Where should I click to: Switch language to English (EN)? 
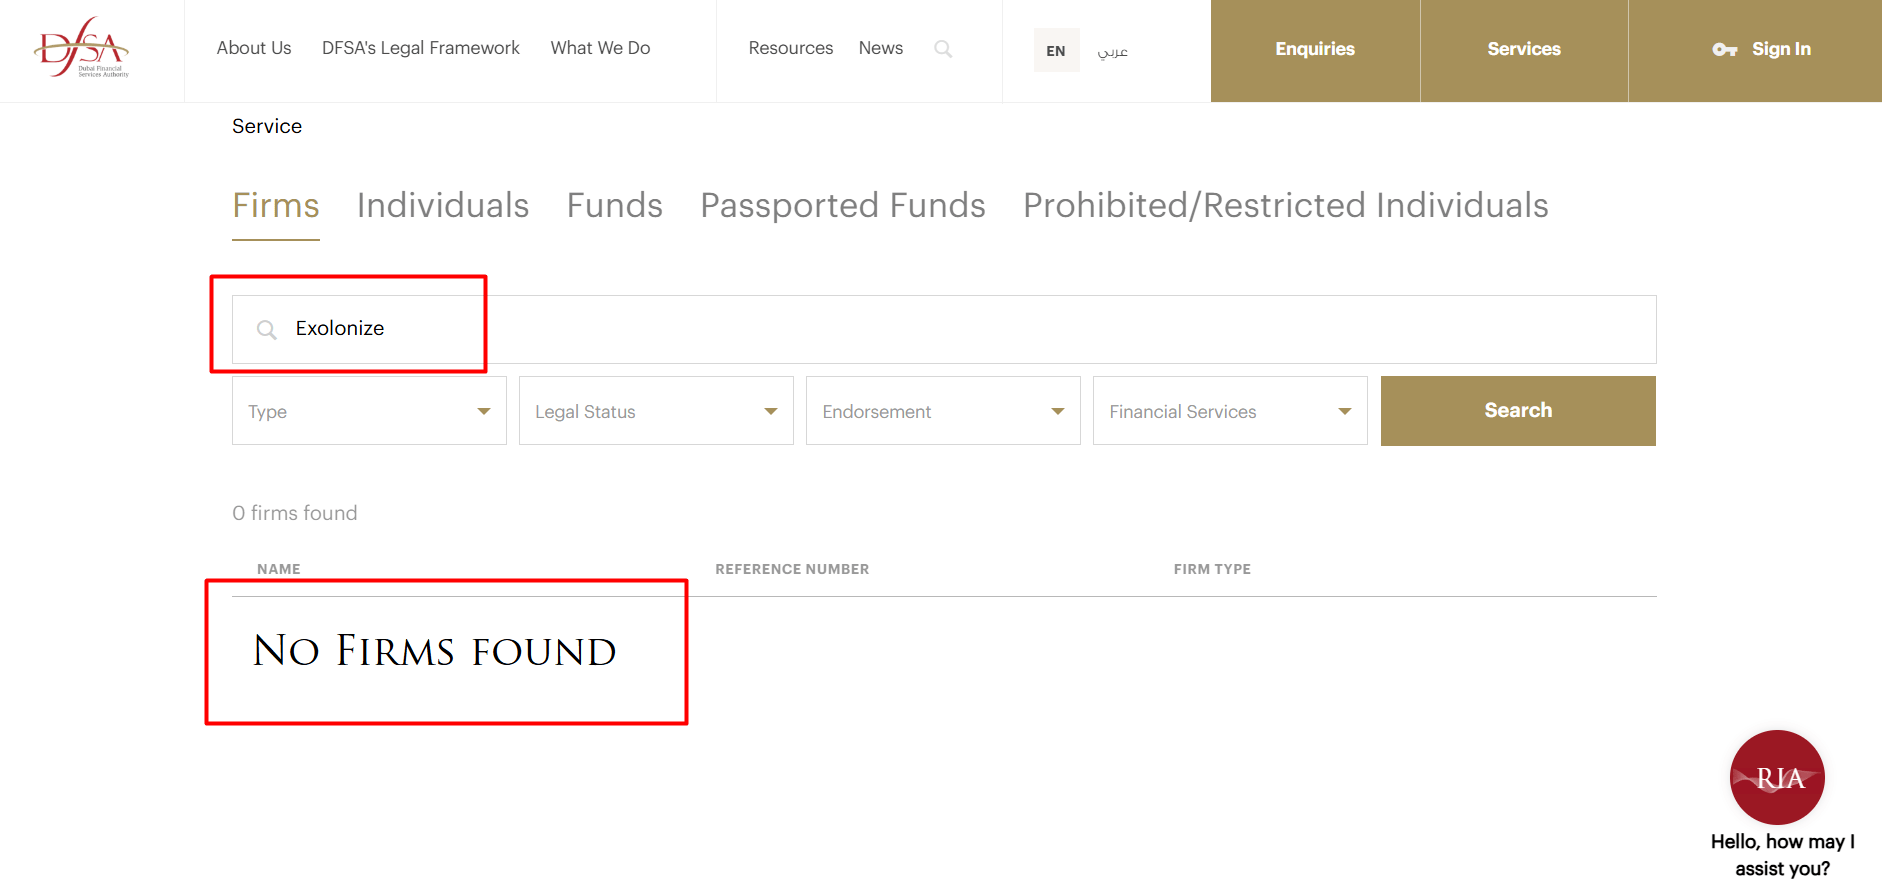[x=1056, y=51]
